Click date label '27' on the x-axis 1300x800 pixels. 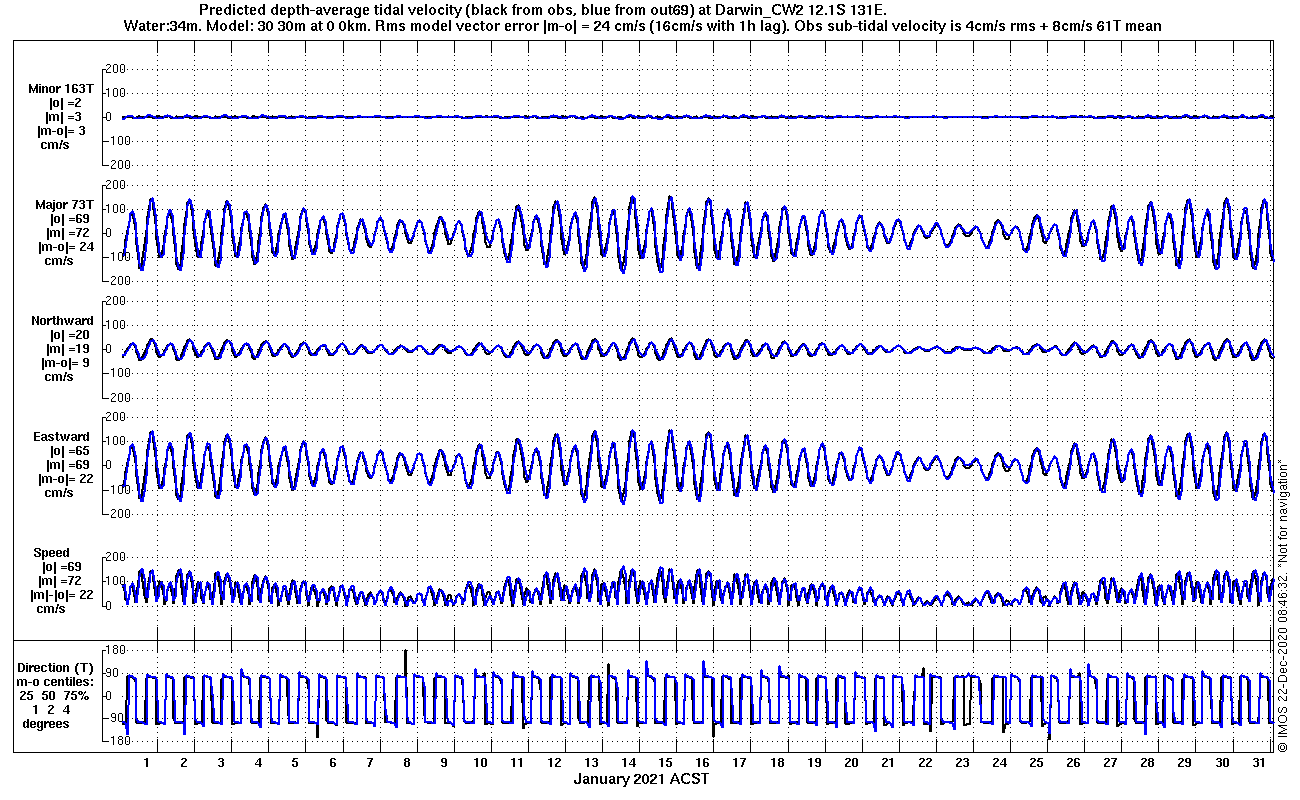point(1109,763)
